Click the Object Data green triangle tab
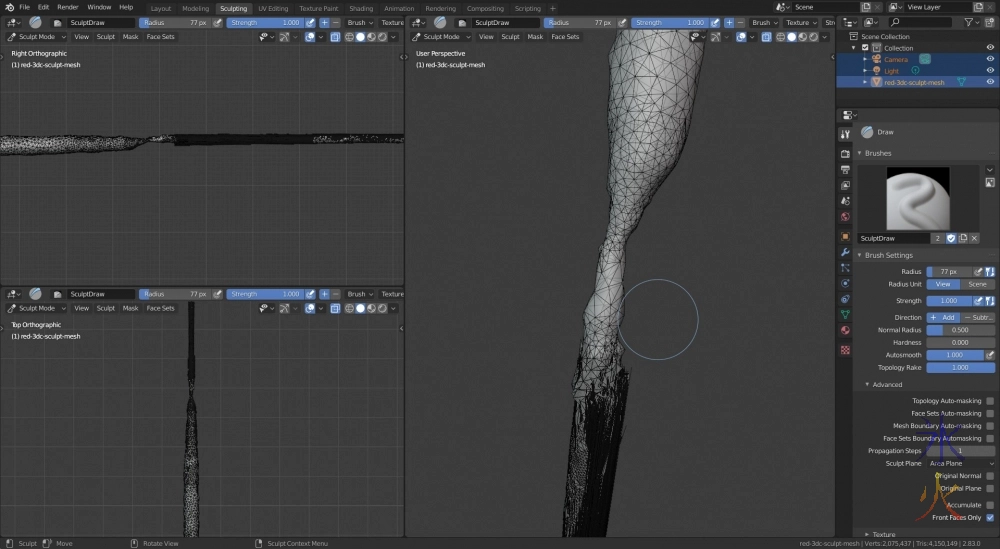The image size is (1000, 549). (x=845, y=315)
